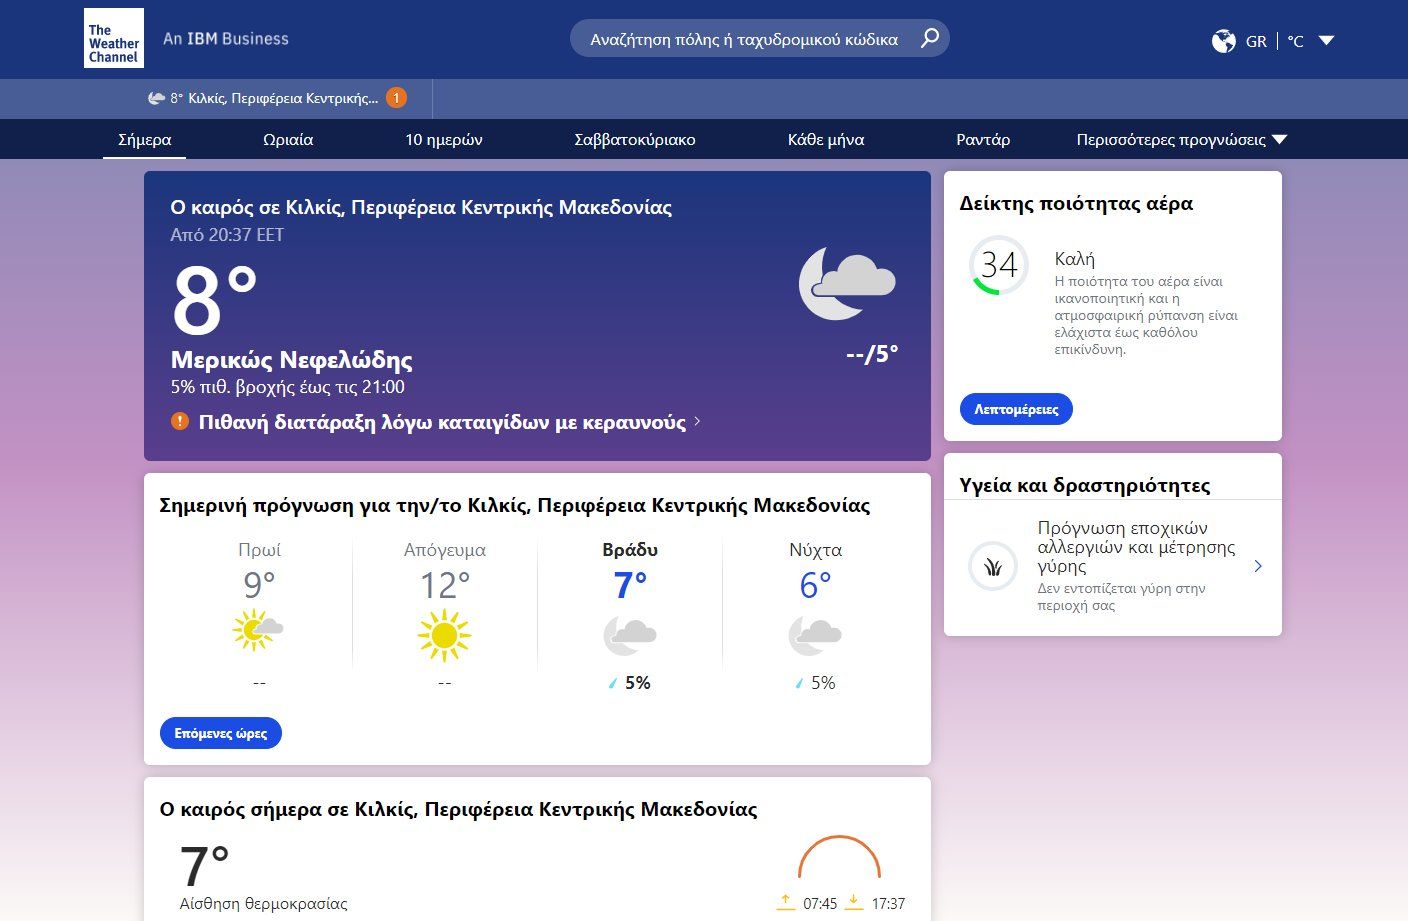Click the partly cloudy night weather icon
This screenshot has height=921, width=1408.
(846, 283)
